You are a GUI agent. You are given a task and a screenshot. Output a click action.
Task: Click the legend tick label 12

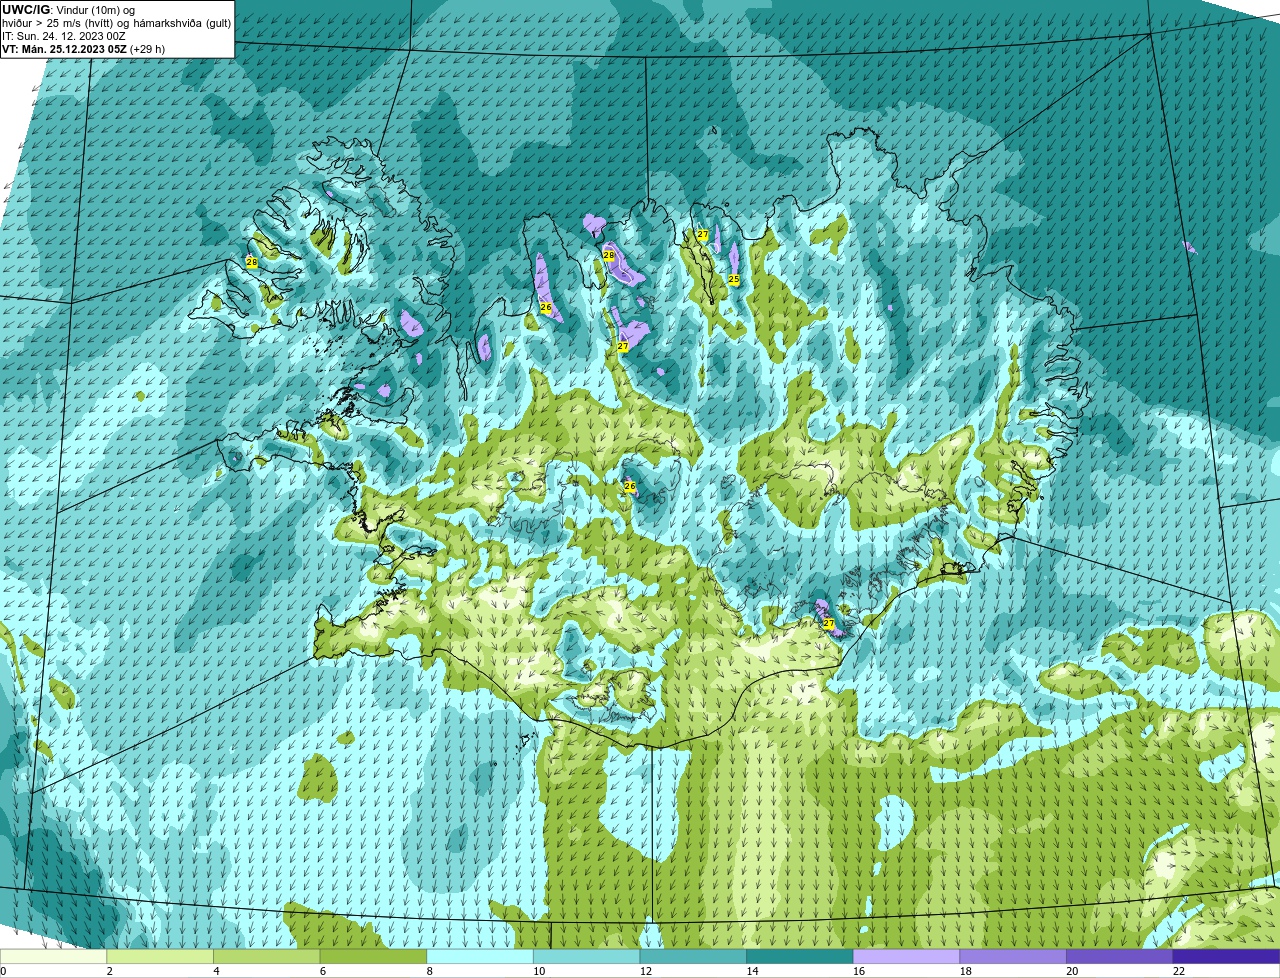(646, 971)
